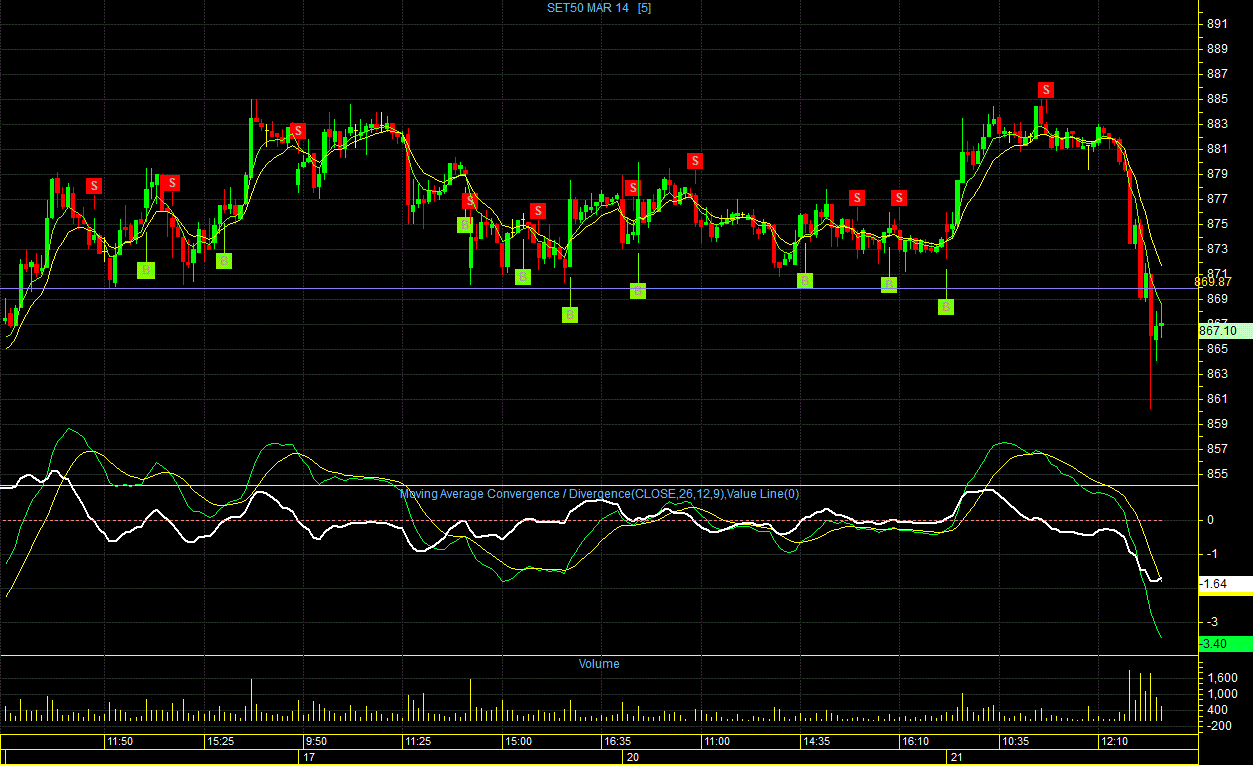Viewport: 1253px width, 765px height.
Task: Click the [5] timeframe label in the title
Action: coord(645,8)
